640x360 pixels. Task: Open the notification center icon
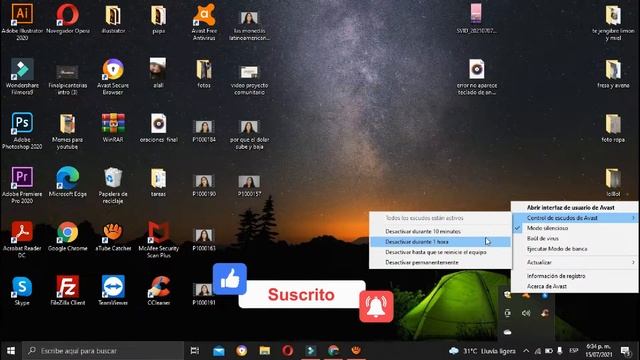(x=626, y=351)
